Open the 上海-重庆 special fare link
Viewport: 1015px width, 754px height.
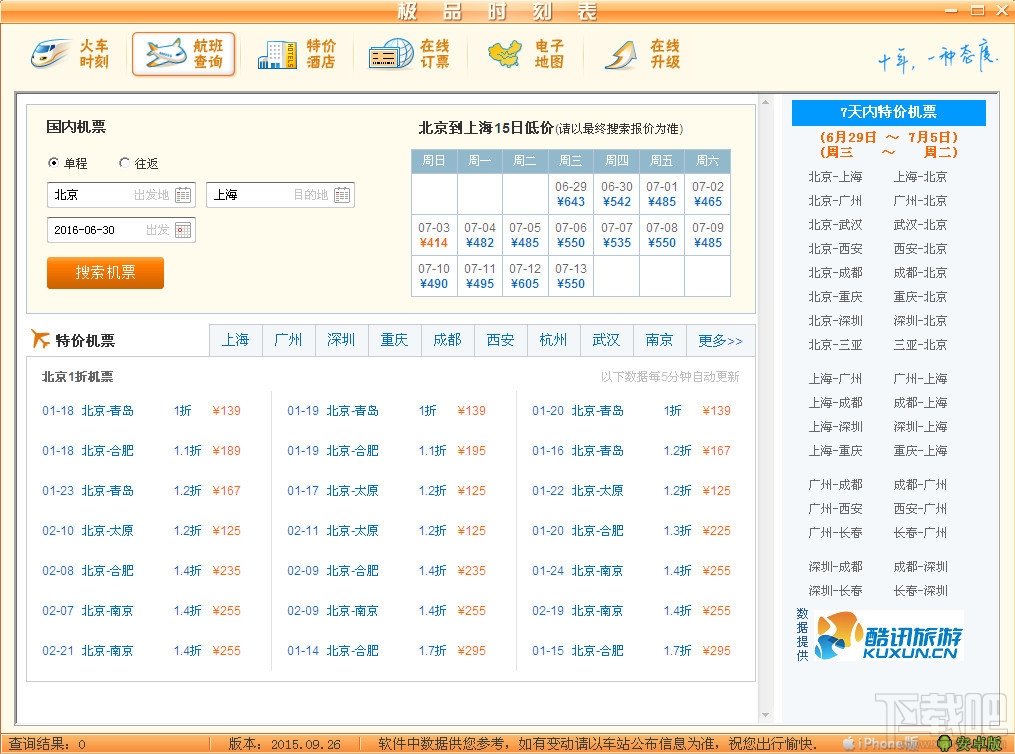click(x=835, y=451)
